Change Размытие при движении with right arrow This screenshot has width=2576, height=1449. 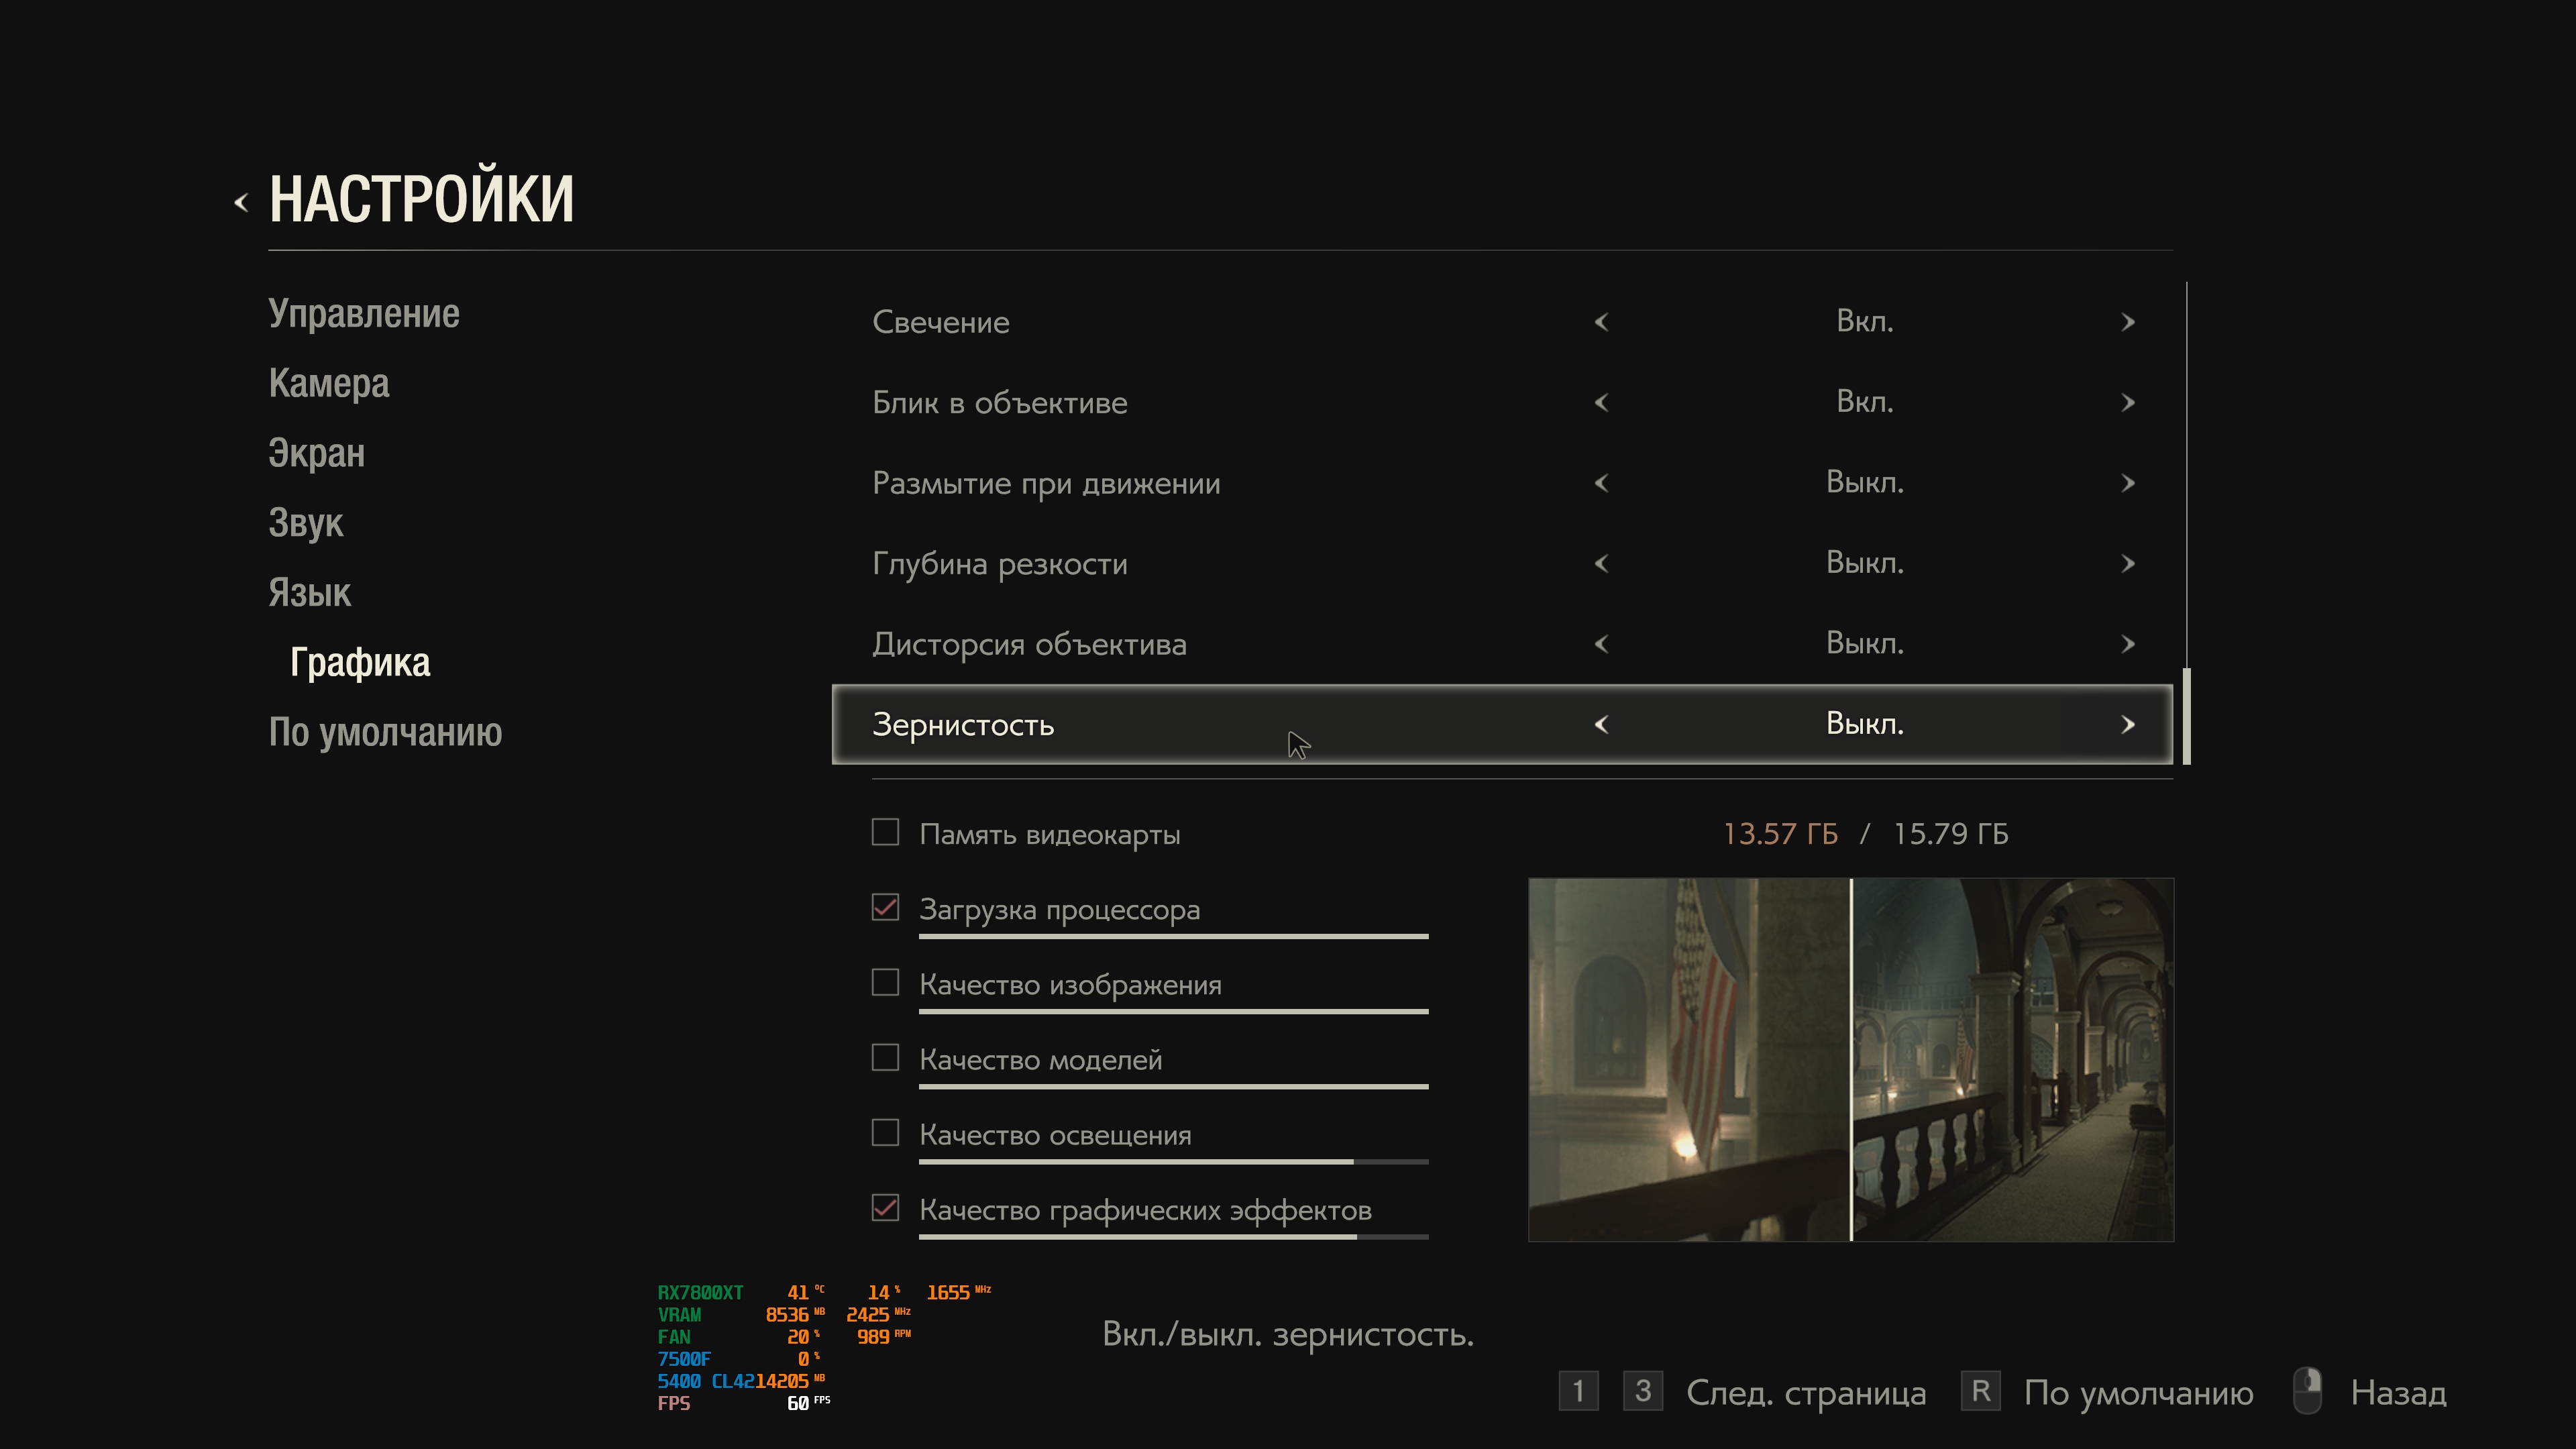tap(2128, 483)
